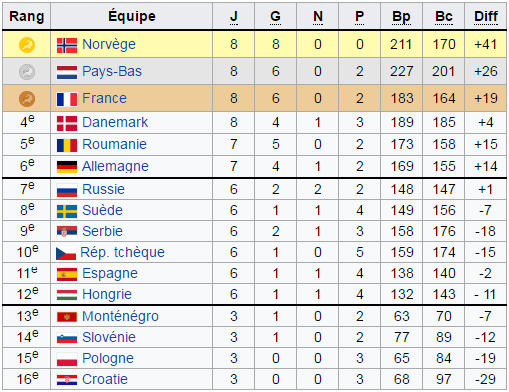
Task: Click the Équipe column header
Action: [x=132, y=16]
